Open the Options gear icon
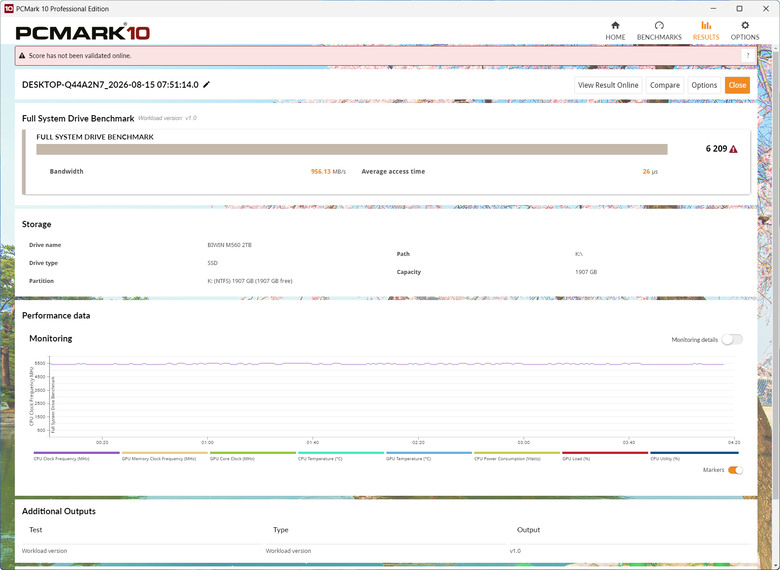 745,25
